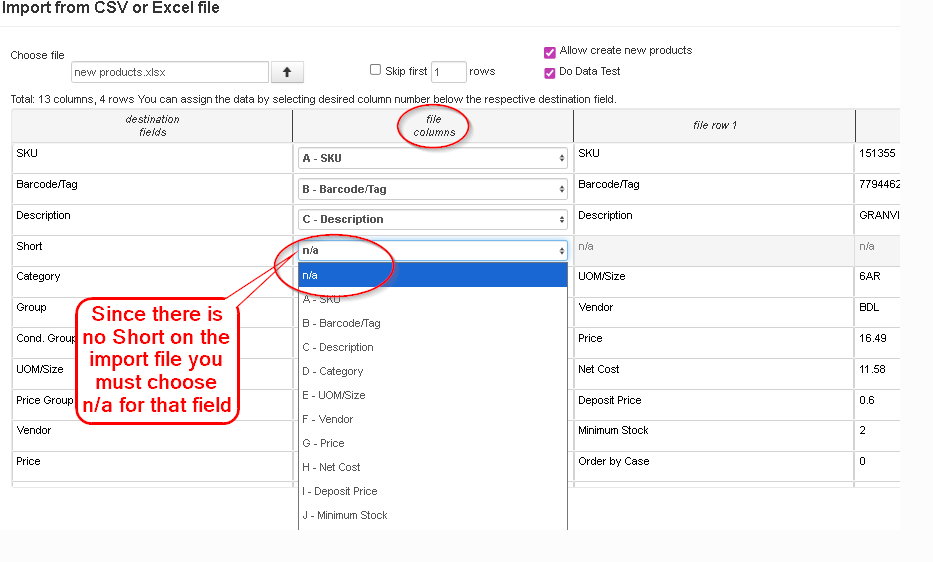
Task: Select the highlighted n/a option
Action: coord(433,275)
